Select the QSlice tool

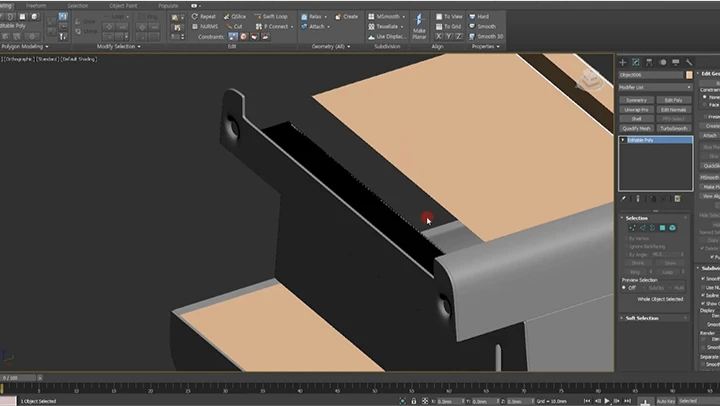coord(235,17)
